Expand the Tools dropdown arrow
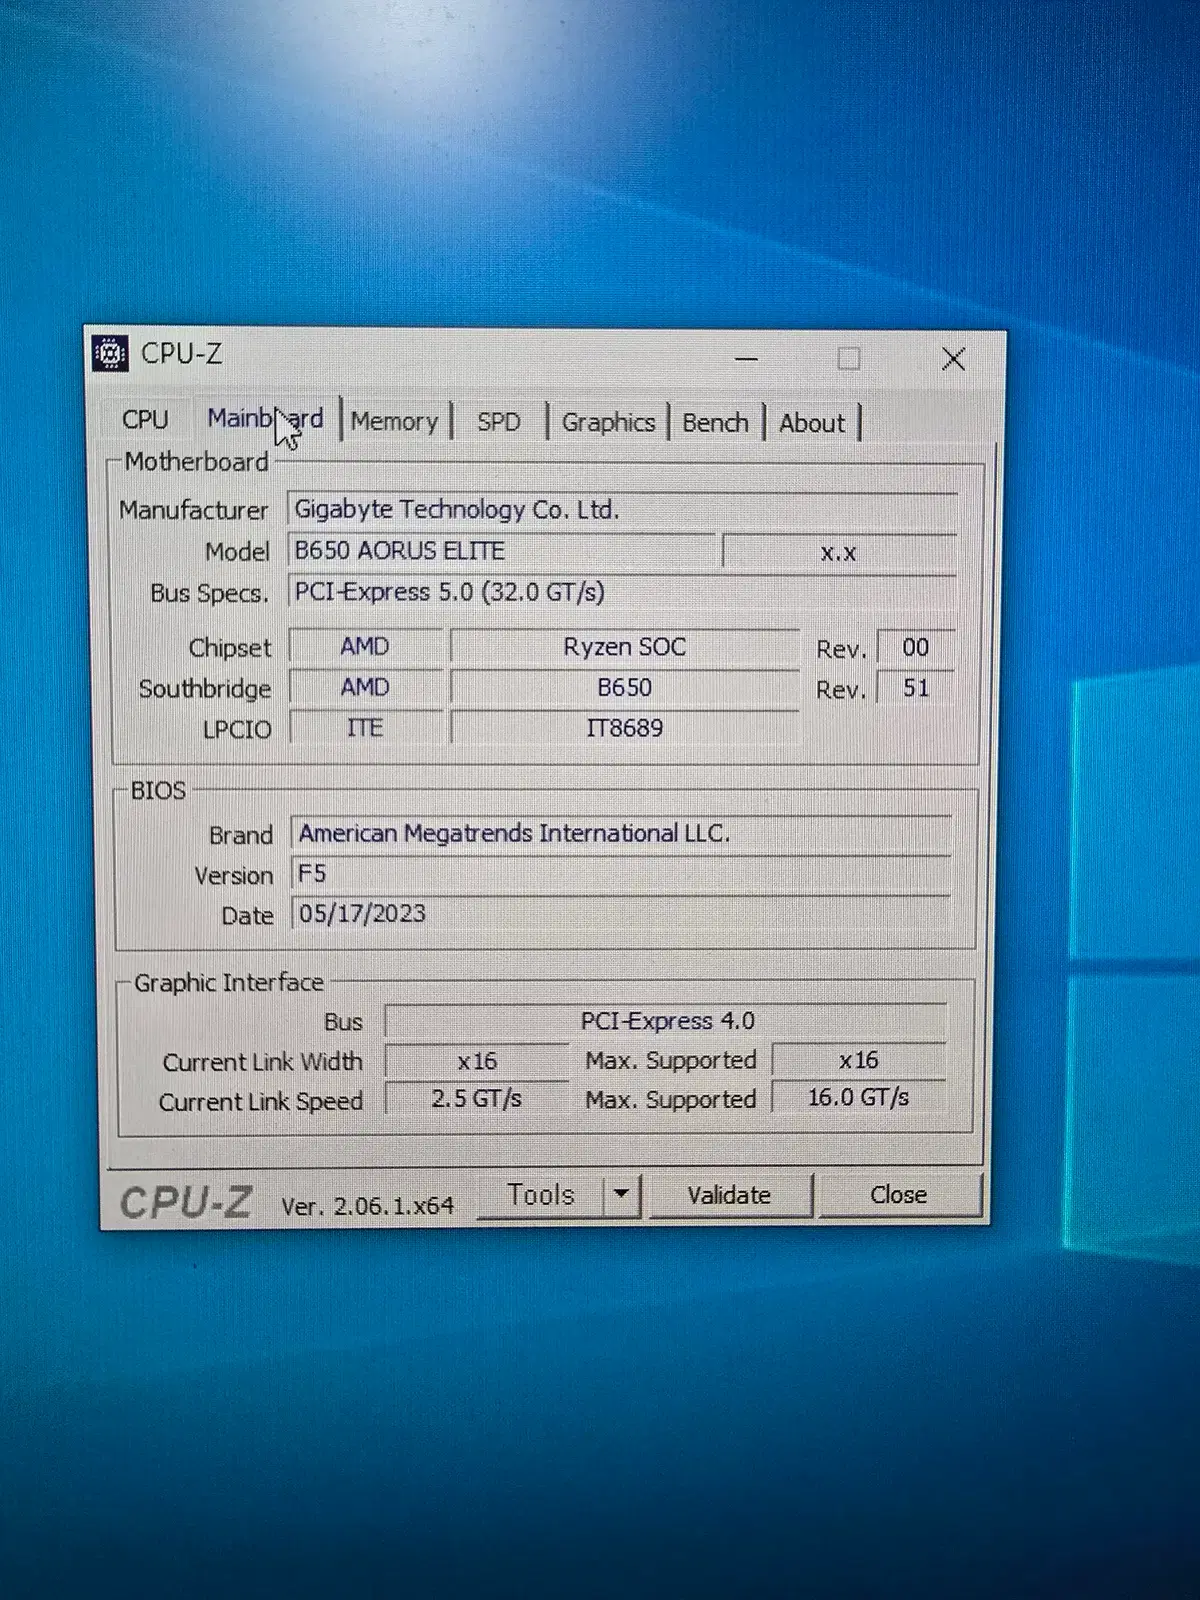 622,1194
